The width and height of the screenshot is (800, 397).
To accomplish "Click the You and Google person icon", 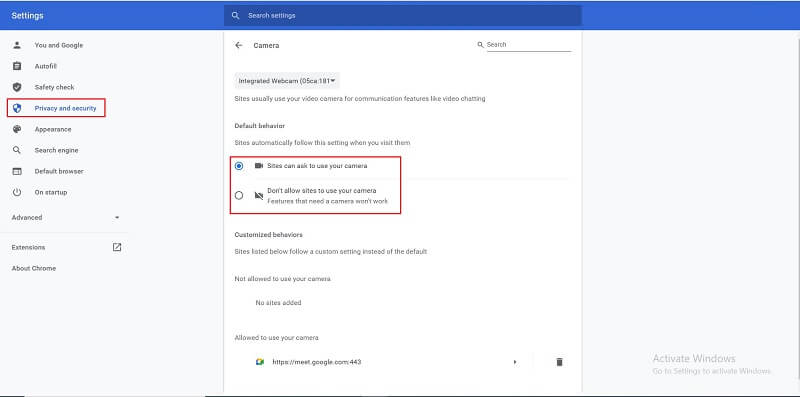I will [x=17, y=45].
